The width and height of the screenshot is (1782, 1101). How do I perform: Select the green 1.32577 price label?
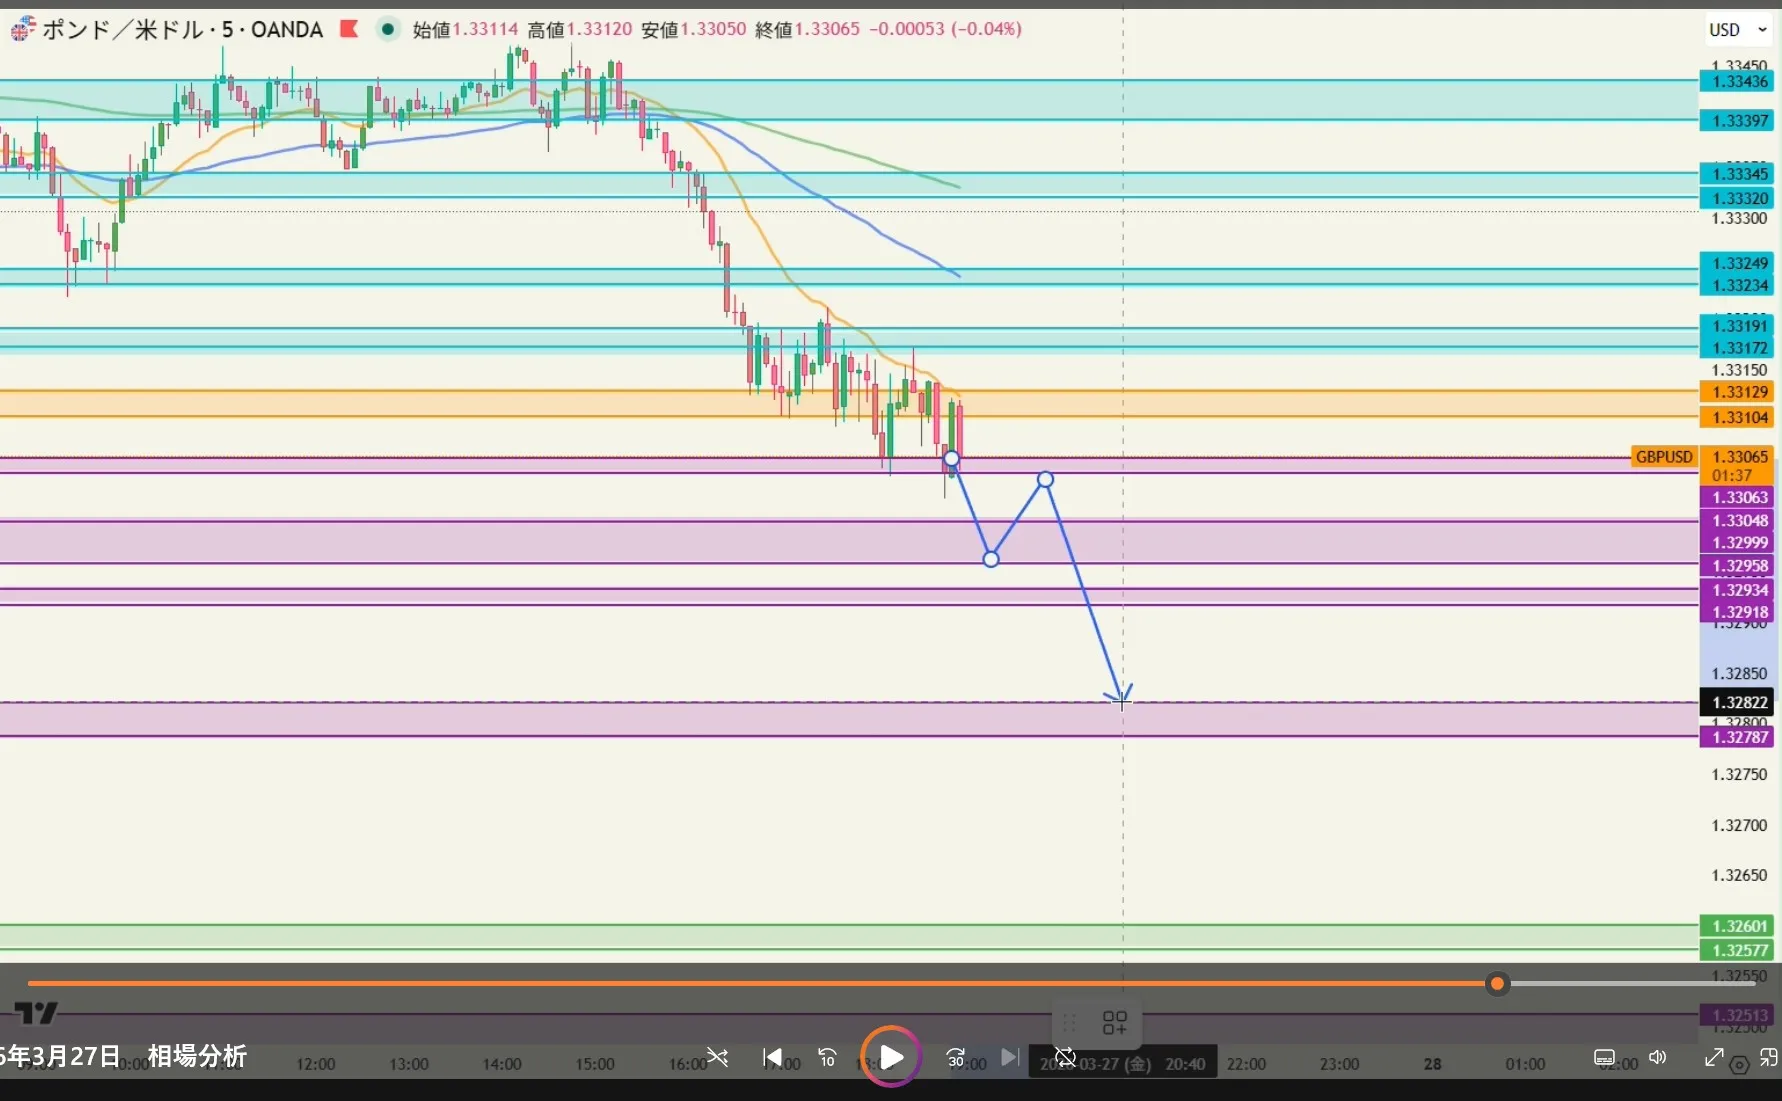(1737, 950)
